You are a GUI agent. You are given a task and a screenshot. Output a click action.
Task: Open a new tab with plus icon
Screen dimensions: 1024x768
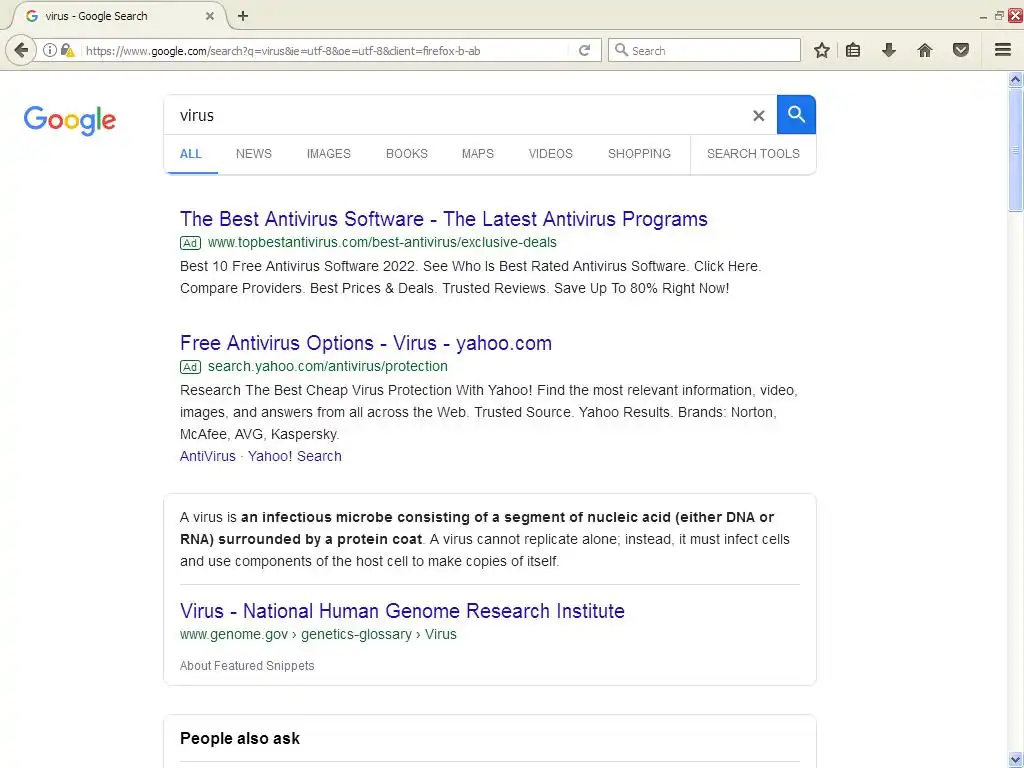(243, 16)
